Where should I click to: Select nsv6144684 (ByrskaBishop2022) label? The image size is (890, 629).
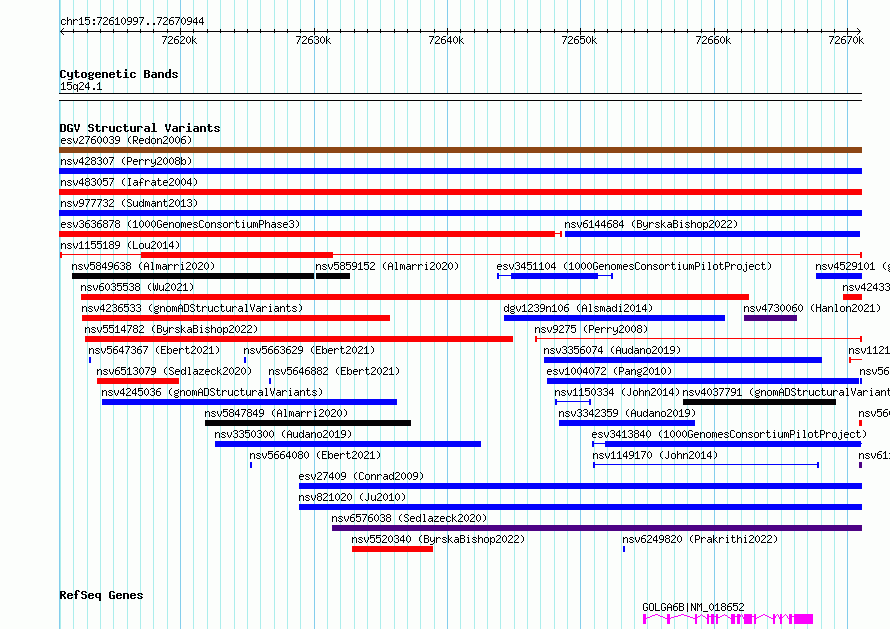(651, 224)
